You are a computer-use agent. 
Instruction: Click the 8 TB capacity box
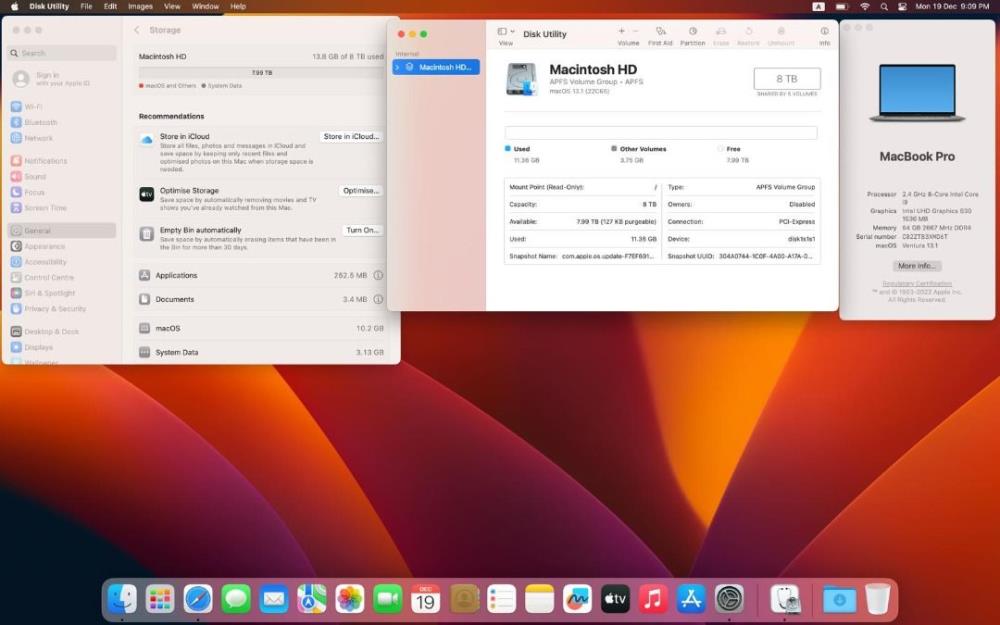787,79
